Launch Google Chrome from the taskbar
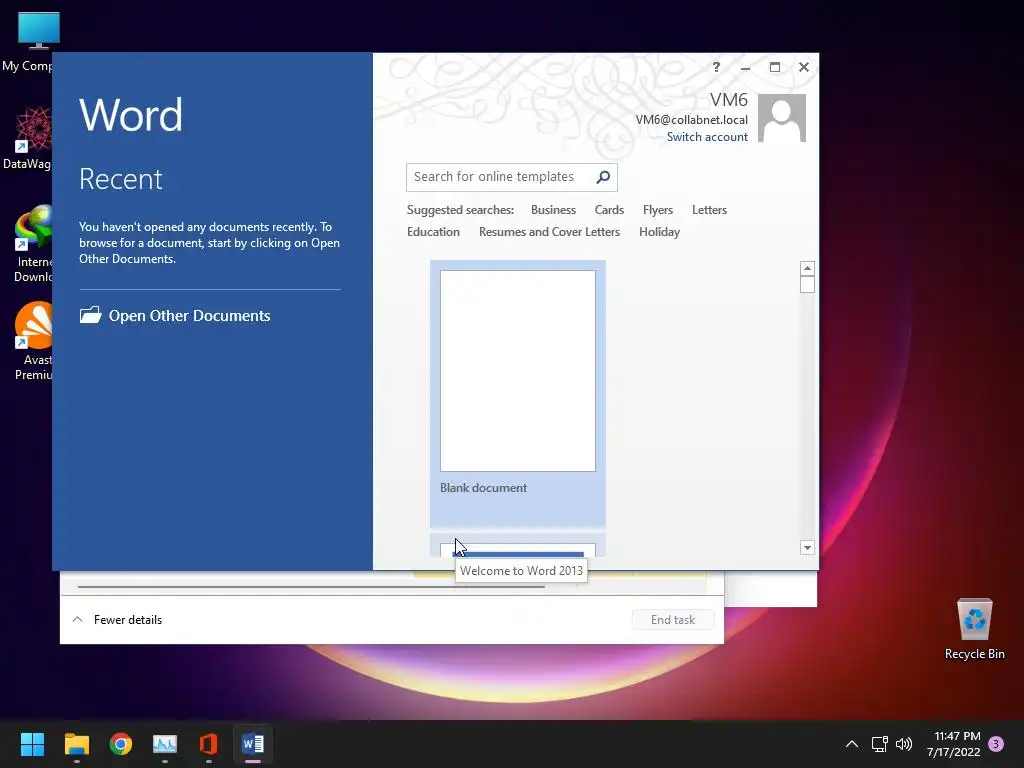The width and height of the screenshot is (1024, 768). click(121, 744)
